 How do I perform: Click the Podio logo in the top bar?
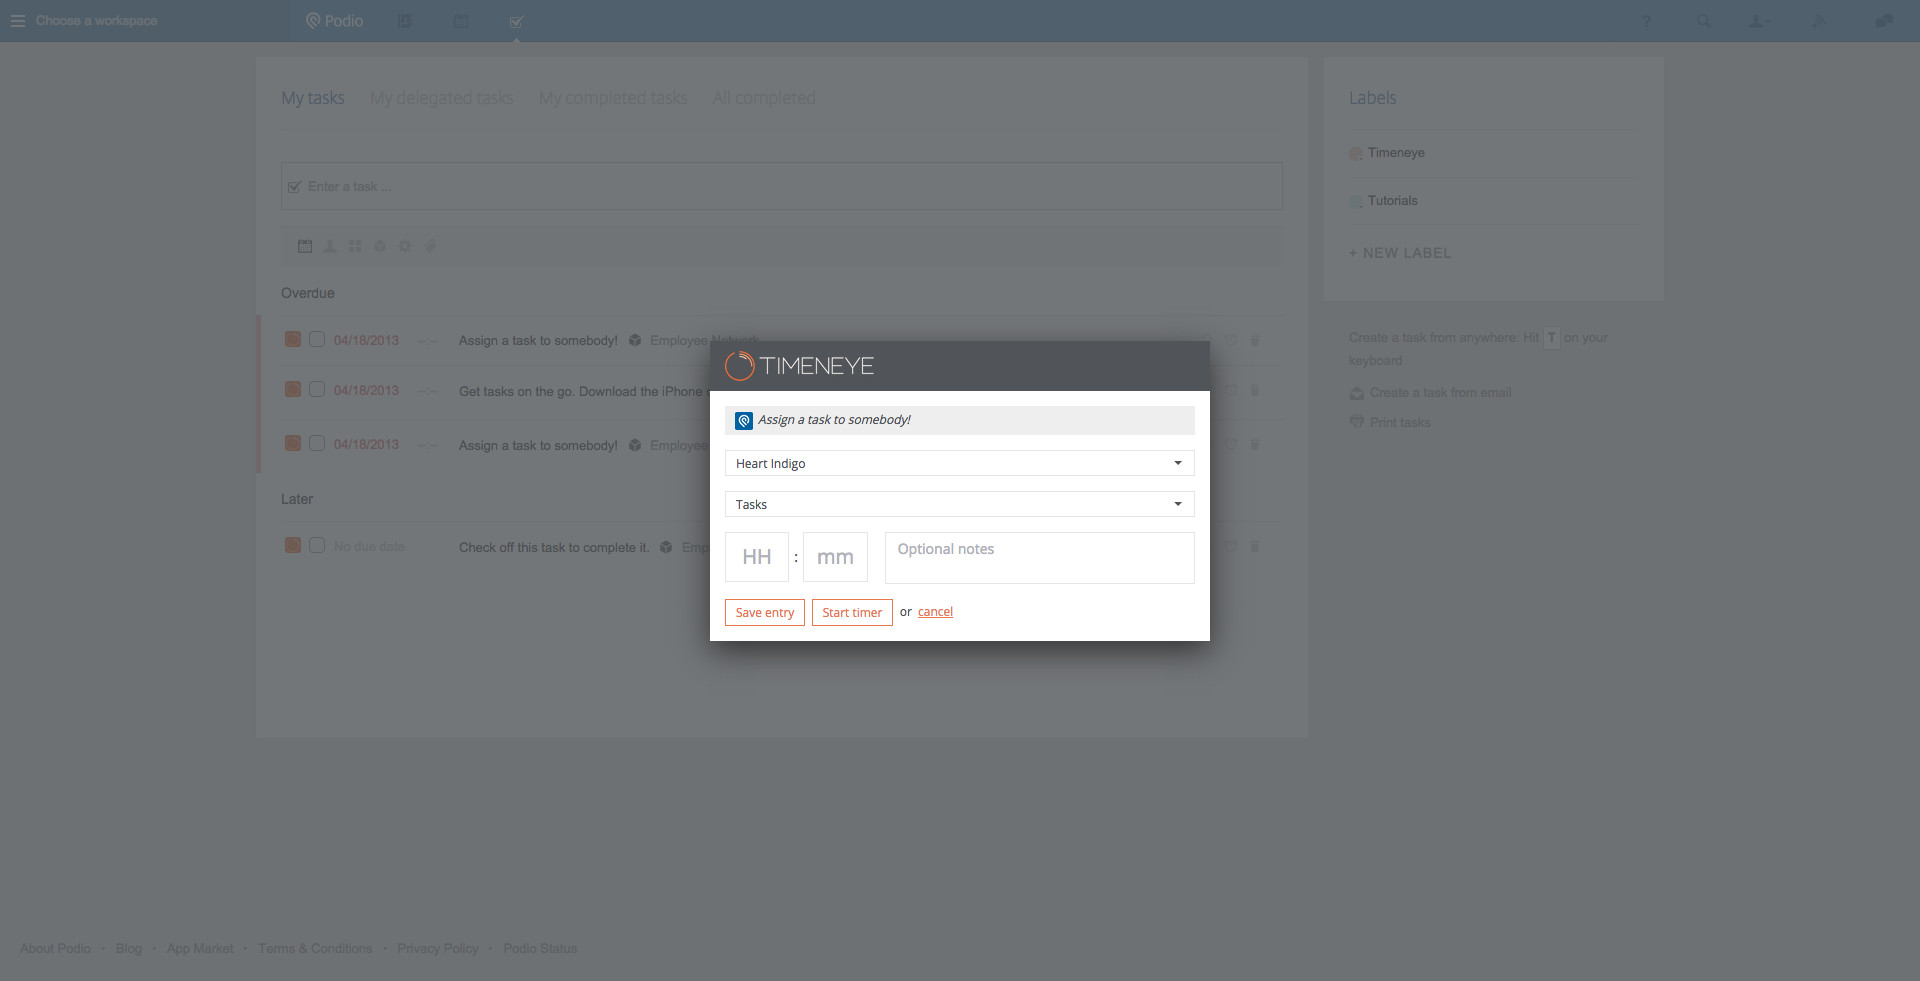point(334,21)
